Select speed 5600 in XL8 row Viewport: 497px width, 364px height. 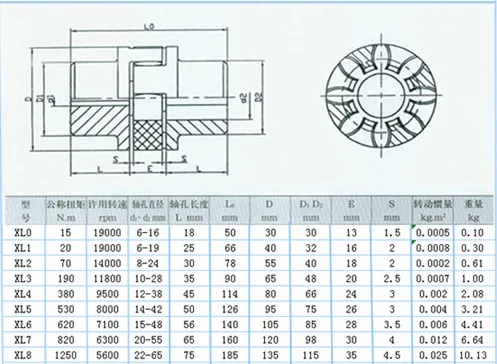pyautogui.click(x=107, y=355)
